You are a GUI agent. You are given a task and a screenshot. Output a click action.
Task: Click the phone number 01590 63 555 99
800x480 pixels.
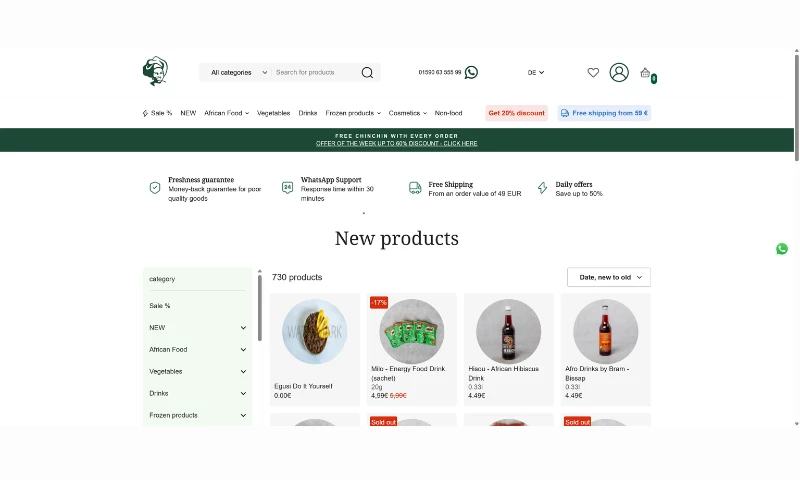(440, 72)
